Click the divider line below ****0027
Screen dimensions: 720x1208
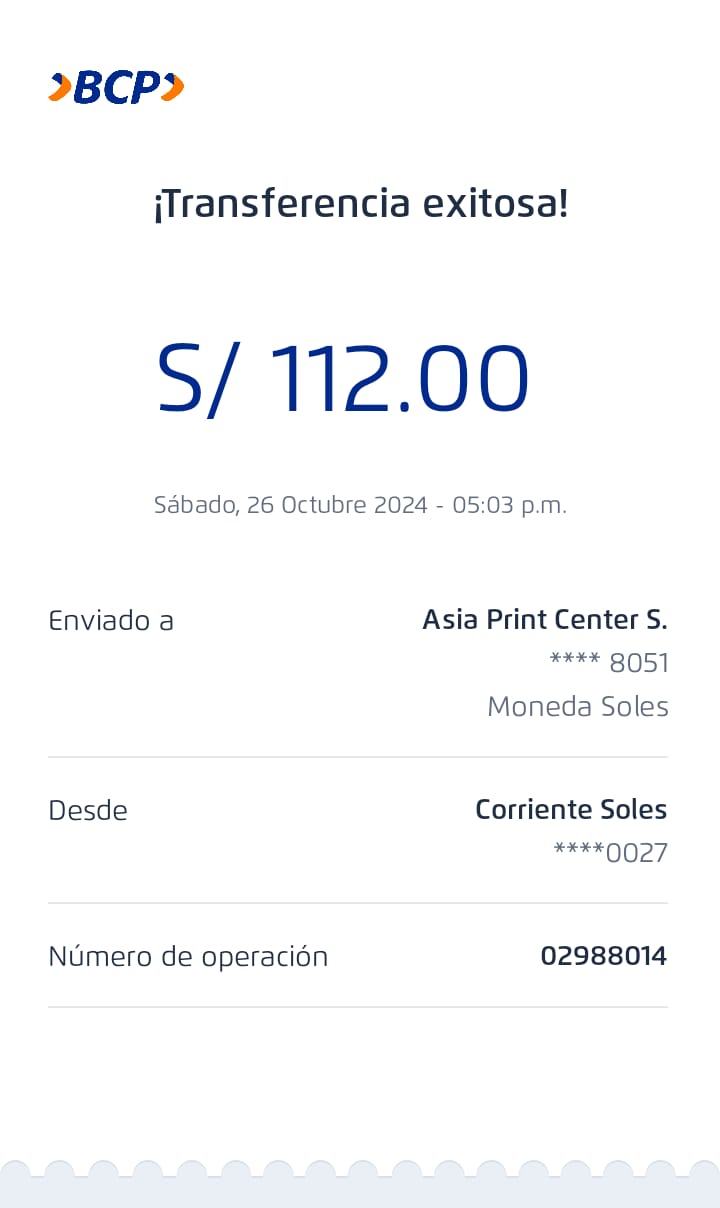tap(358, 903)
